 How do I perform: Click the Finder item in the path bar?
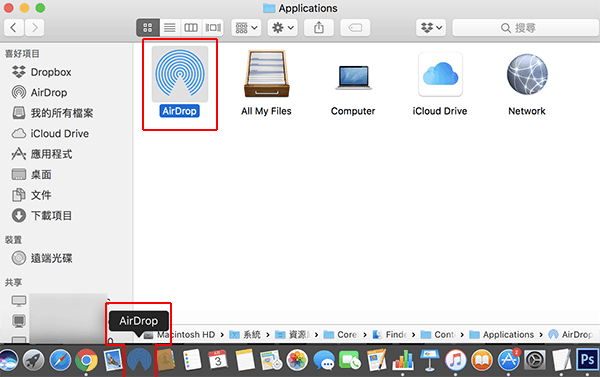[x=389, y=335]
